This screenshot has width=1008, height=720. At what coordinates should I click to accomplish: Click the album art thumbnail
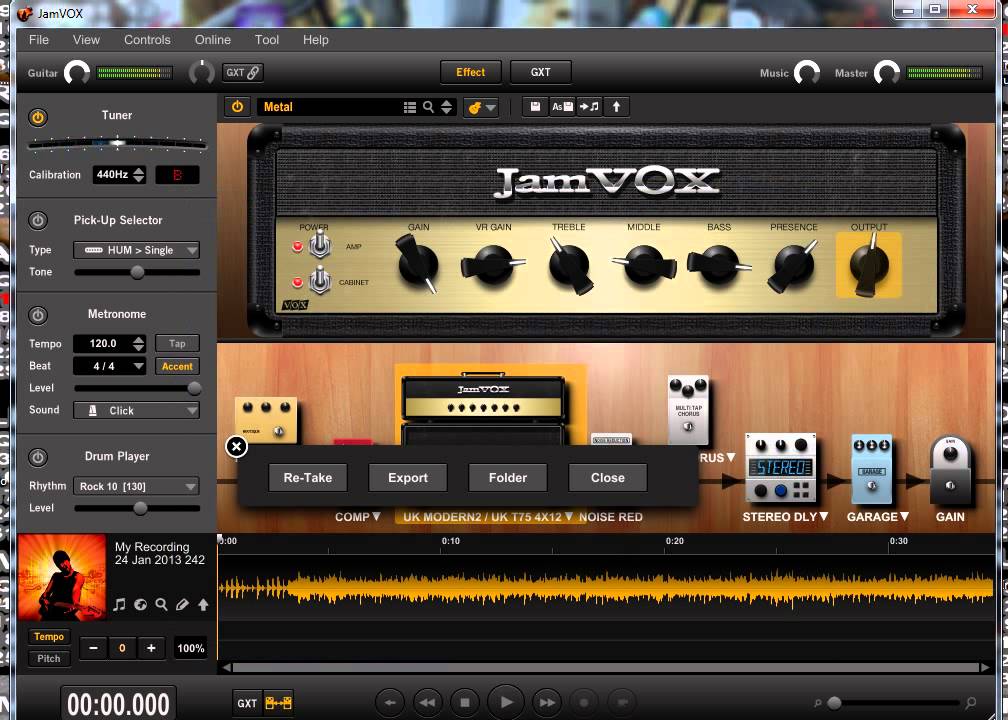[x=62, y=577]
